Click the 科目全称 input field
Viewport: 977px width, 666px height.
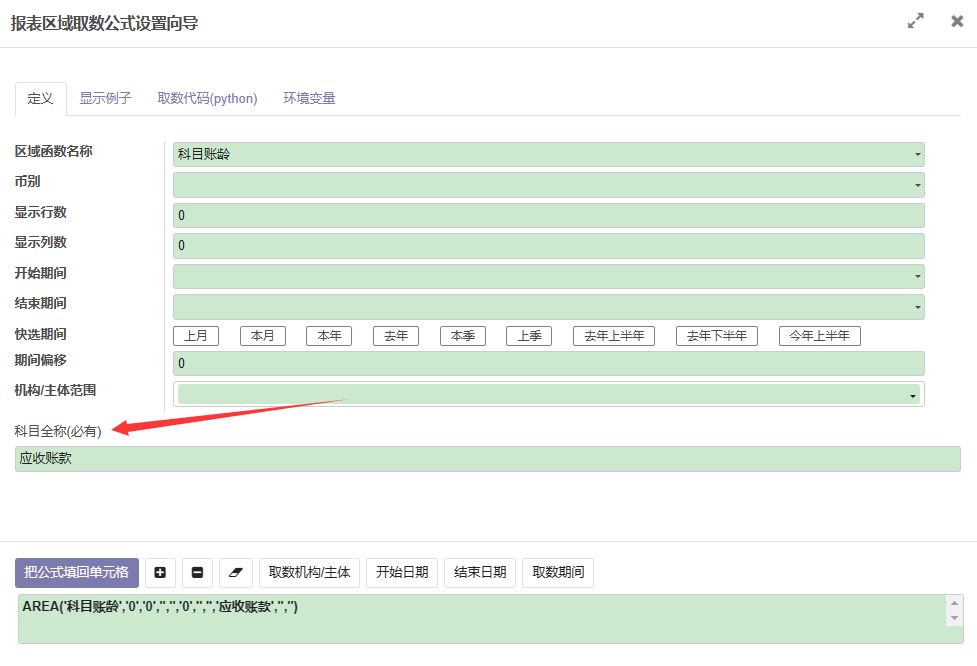tap(487, 459)
